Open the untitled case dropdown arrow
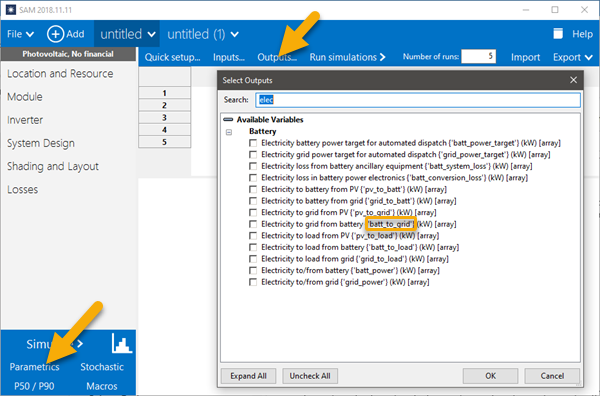Viewport: 600px width, 396px height. pos(152,34)
